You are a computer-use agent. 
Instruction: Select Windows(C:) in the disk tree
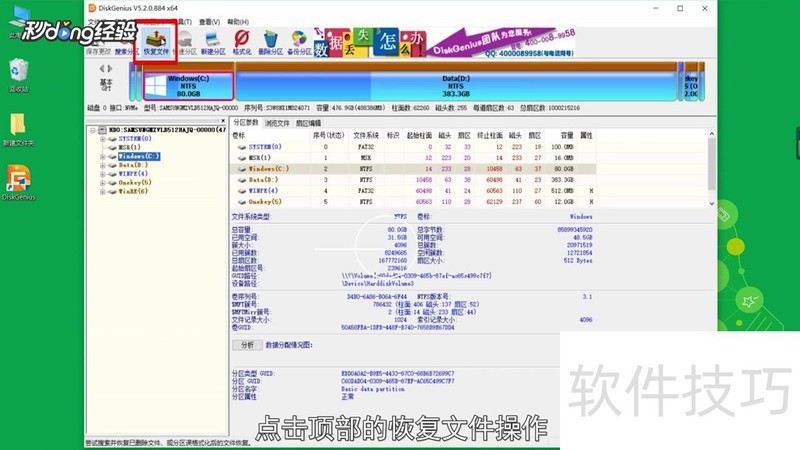[139, 156]
